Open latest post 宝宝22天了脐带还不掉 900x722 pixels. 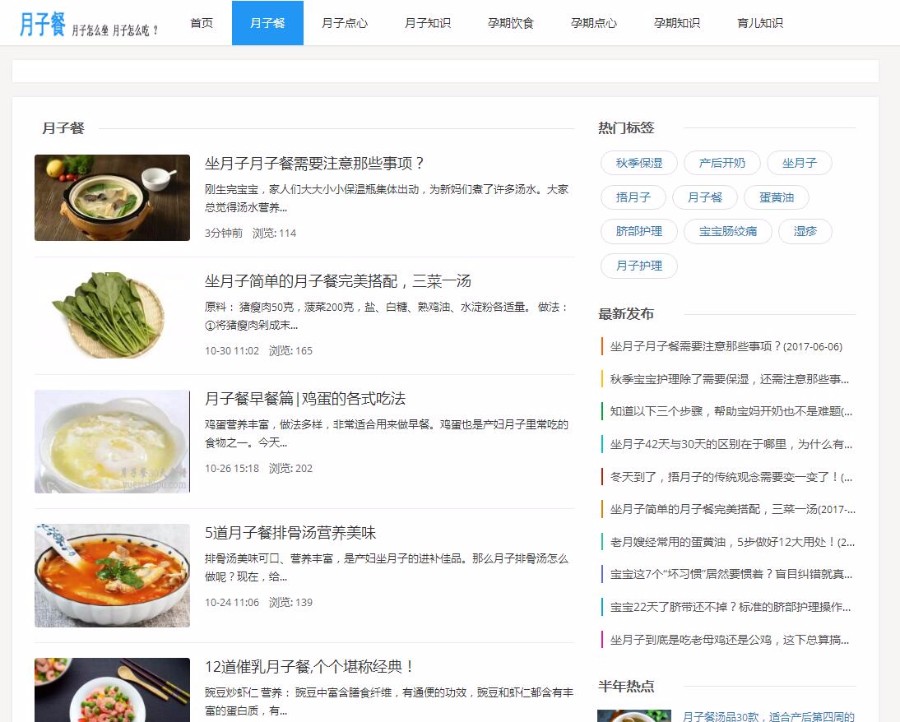point(730,607)
